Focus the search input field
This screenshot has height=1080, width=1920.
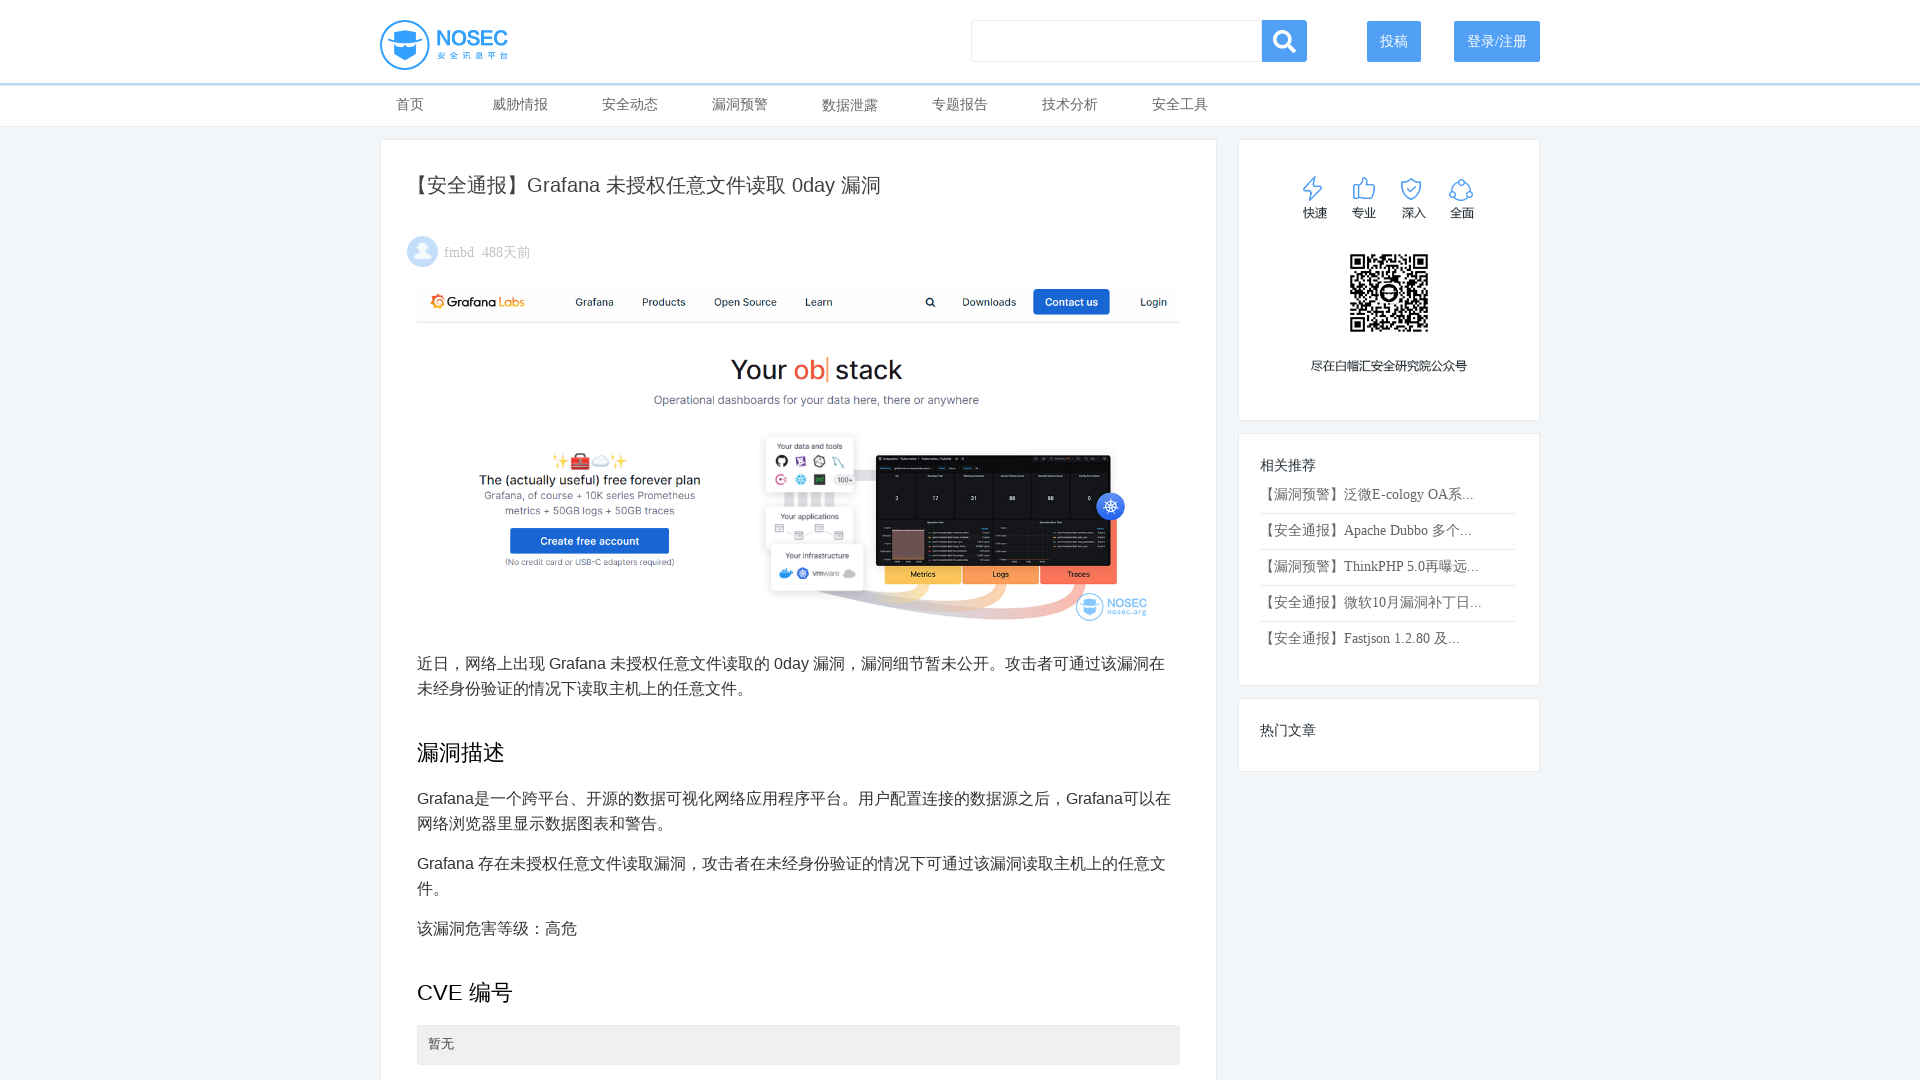1116,41
